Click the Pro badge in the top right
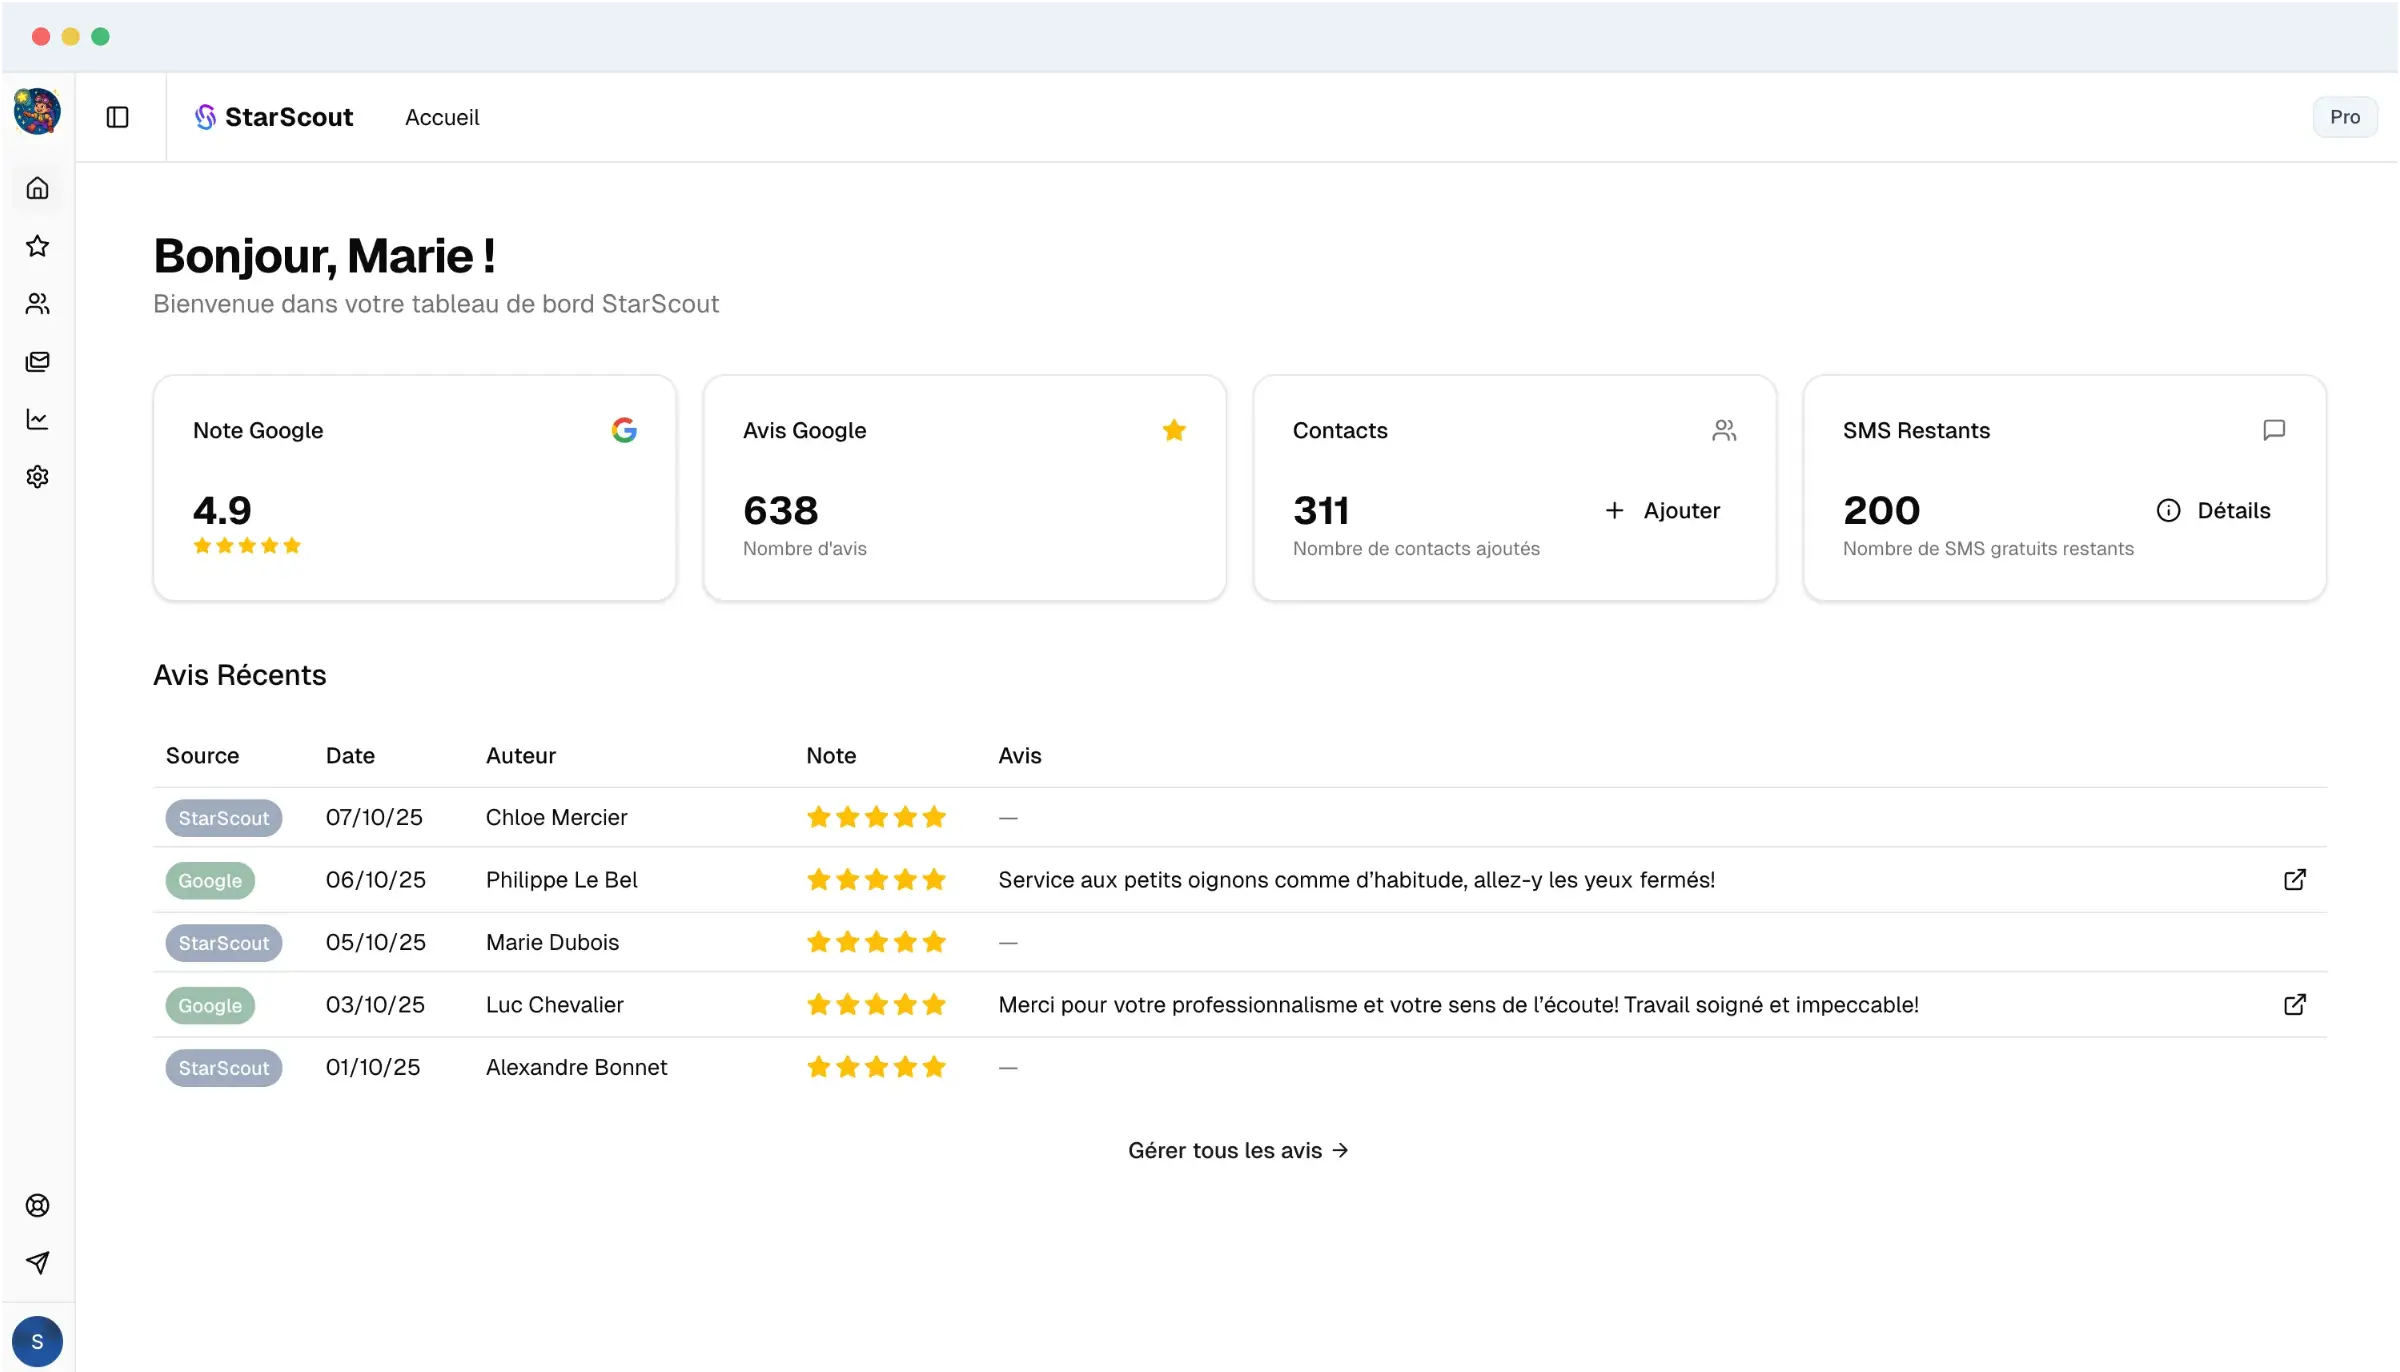Image resolution: width=2400 pixels, height=1372 pixels. (2344, 116)
